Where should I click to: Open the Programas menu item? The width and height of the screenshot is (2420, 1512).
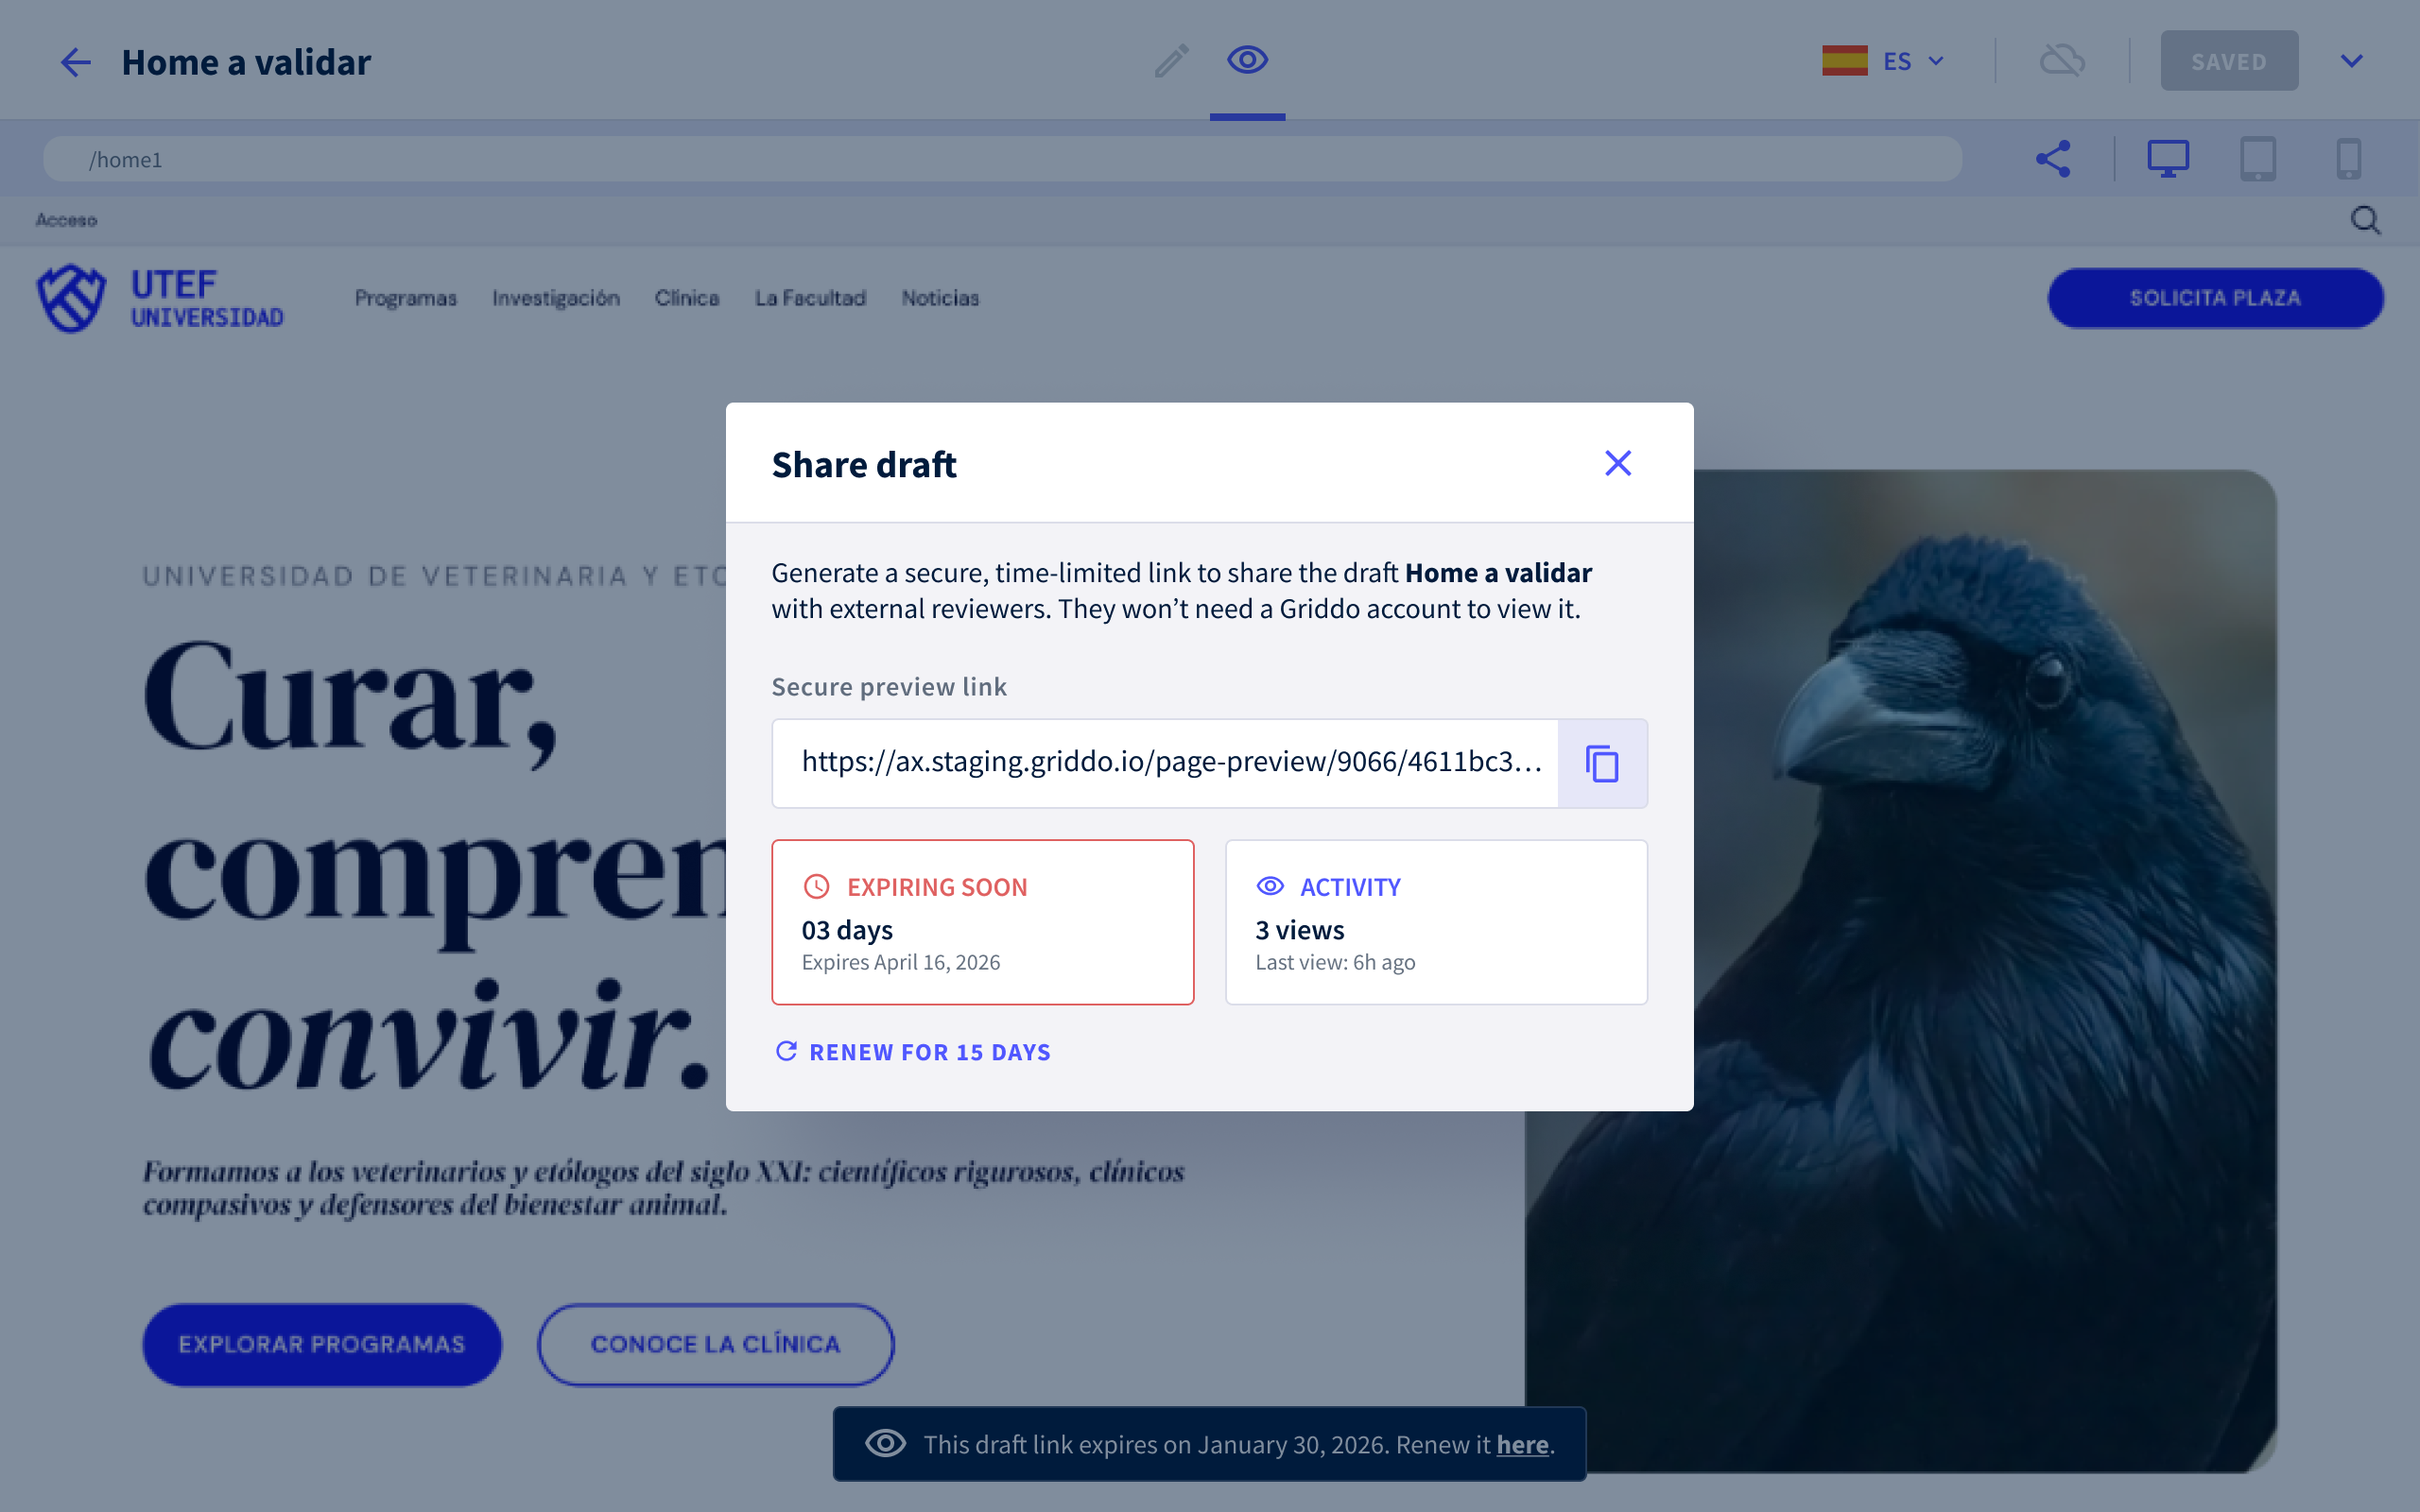click(x=405, y=298)
